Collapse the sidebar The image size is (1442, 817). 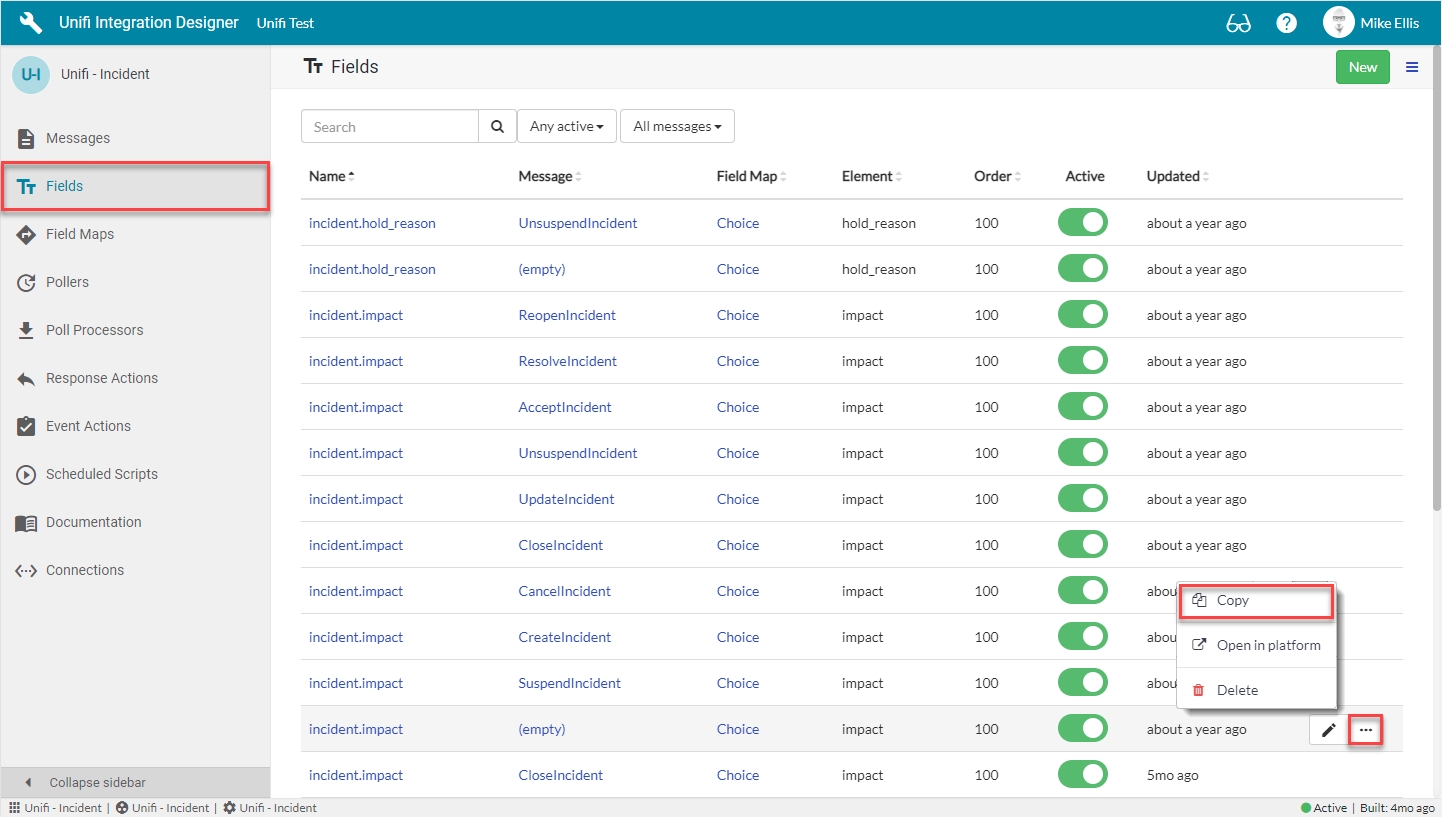98,782
